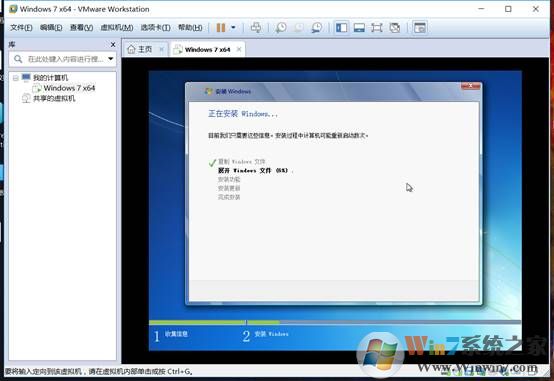Open the power options dropdown arrow
Viewport: 554px width, 381px height.
(x=233, y=28)
